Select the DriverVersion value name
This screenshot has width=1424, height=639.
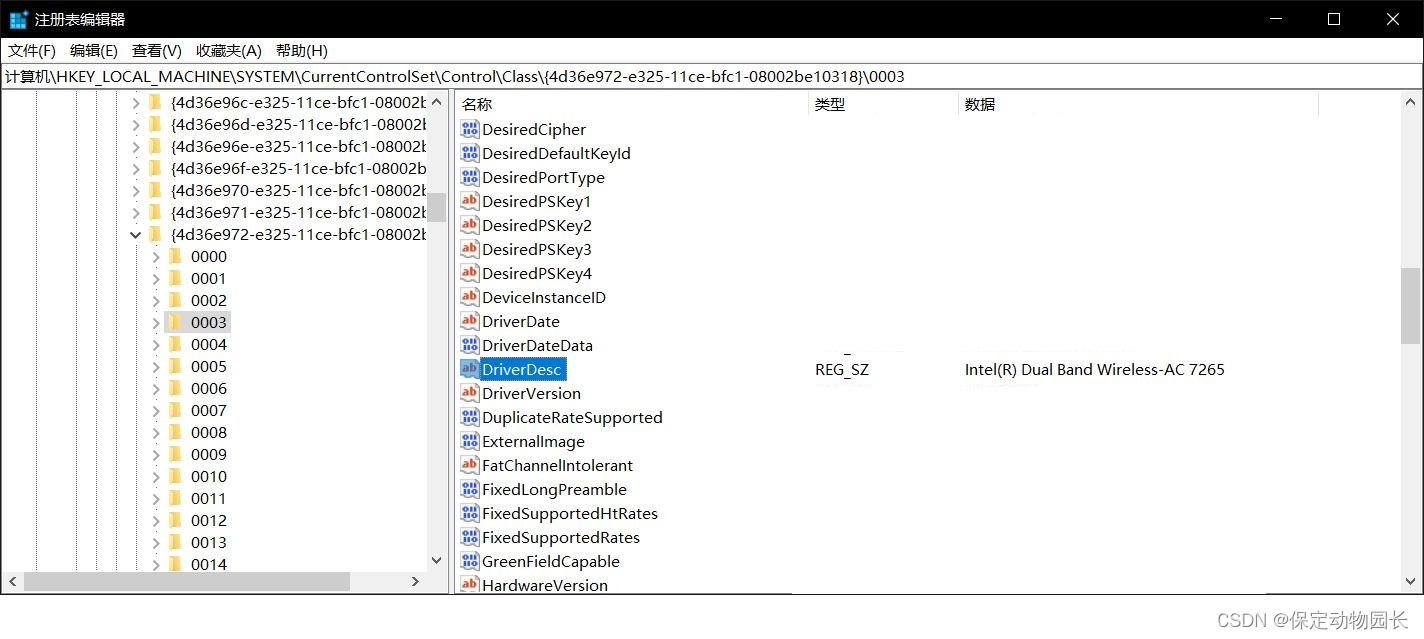point(531,393)
